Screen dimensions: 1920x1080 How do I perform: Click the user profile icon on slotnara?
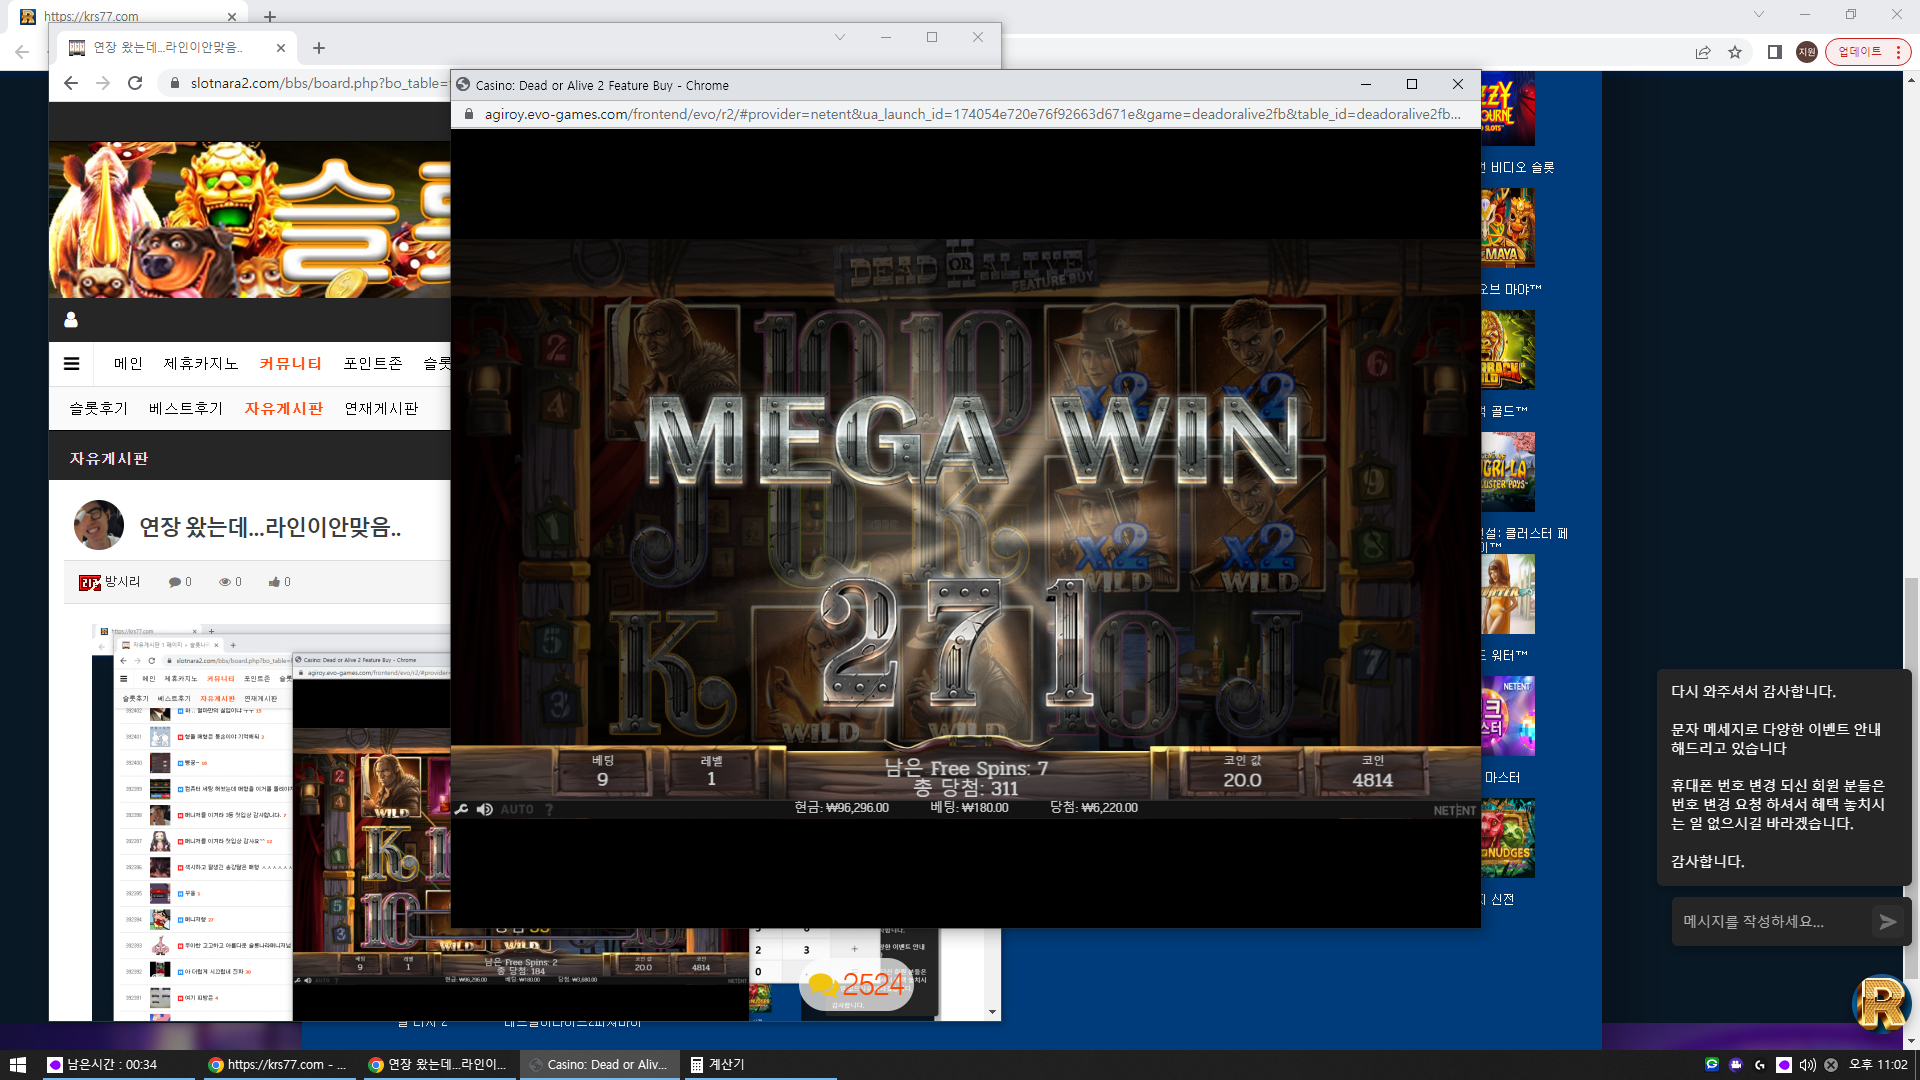[x=71, y=320]
